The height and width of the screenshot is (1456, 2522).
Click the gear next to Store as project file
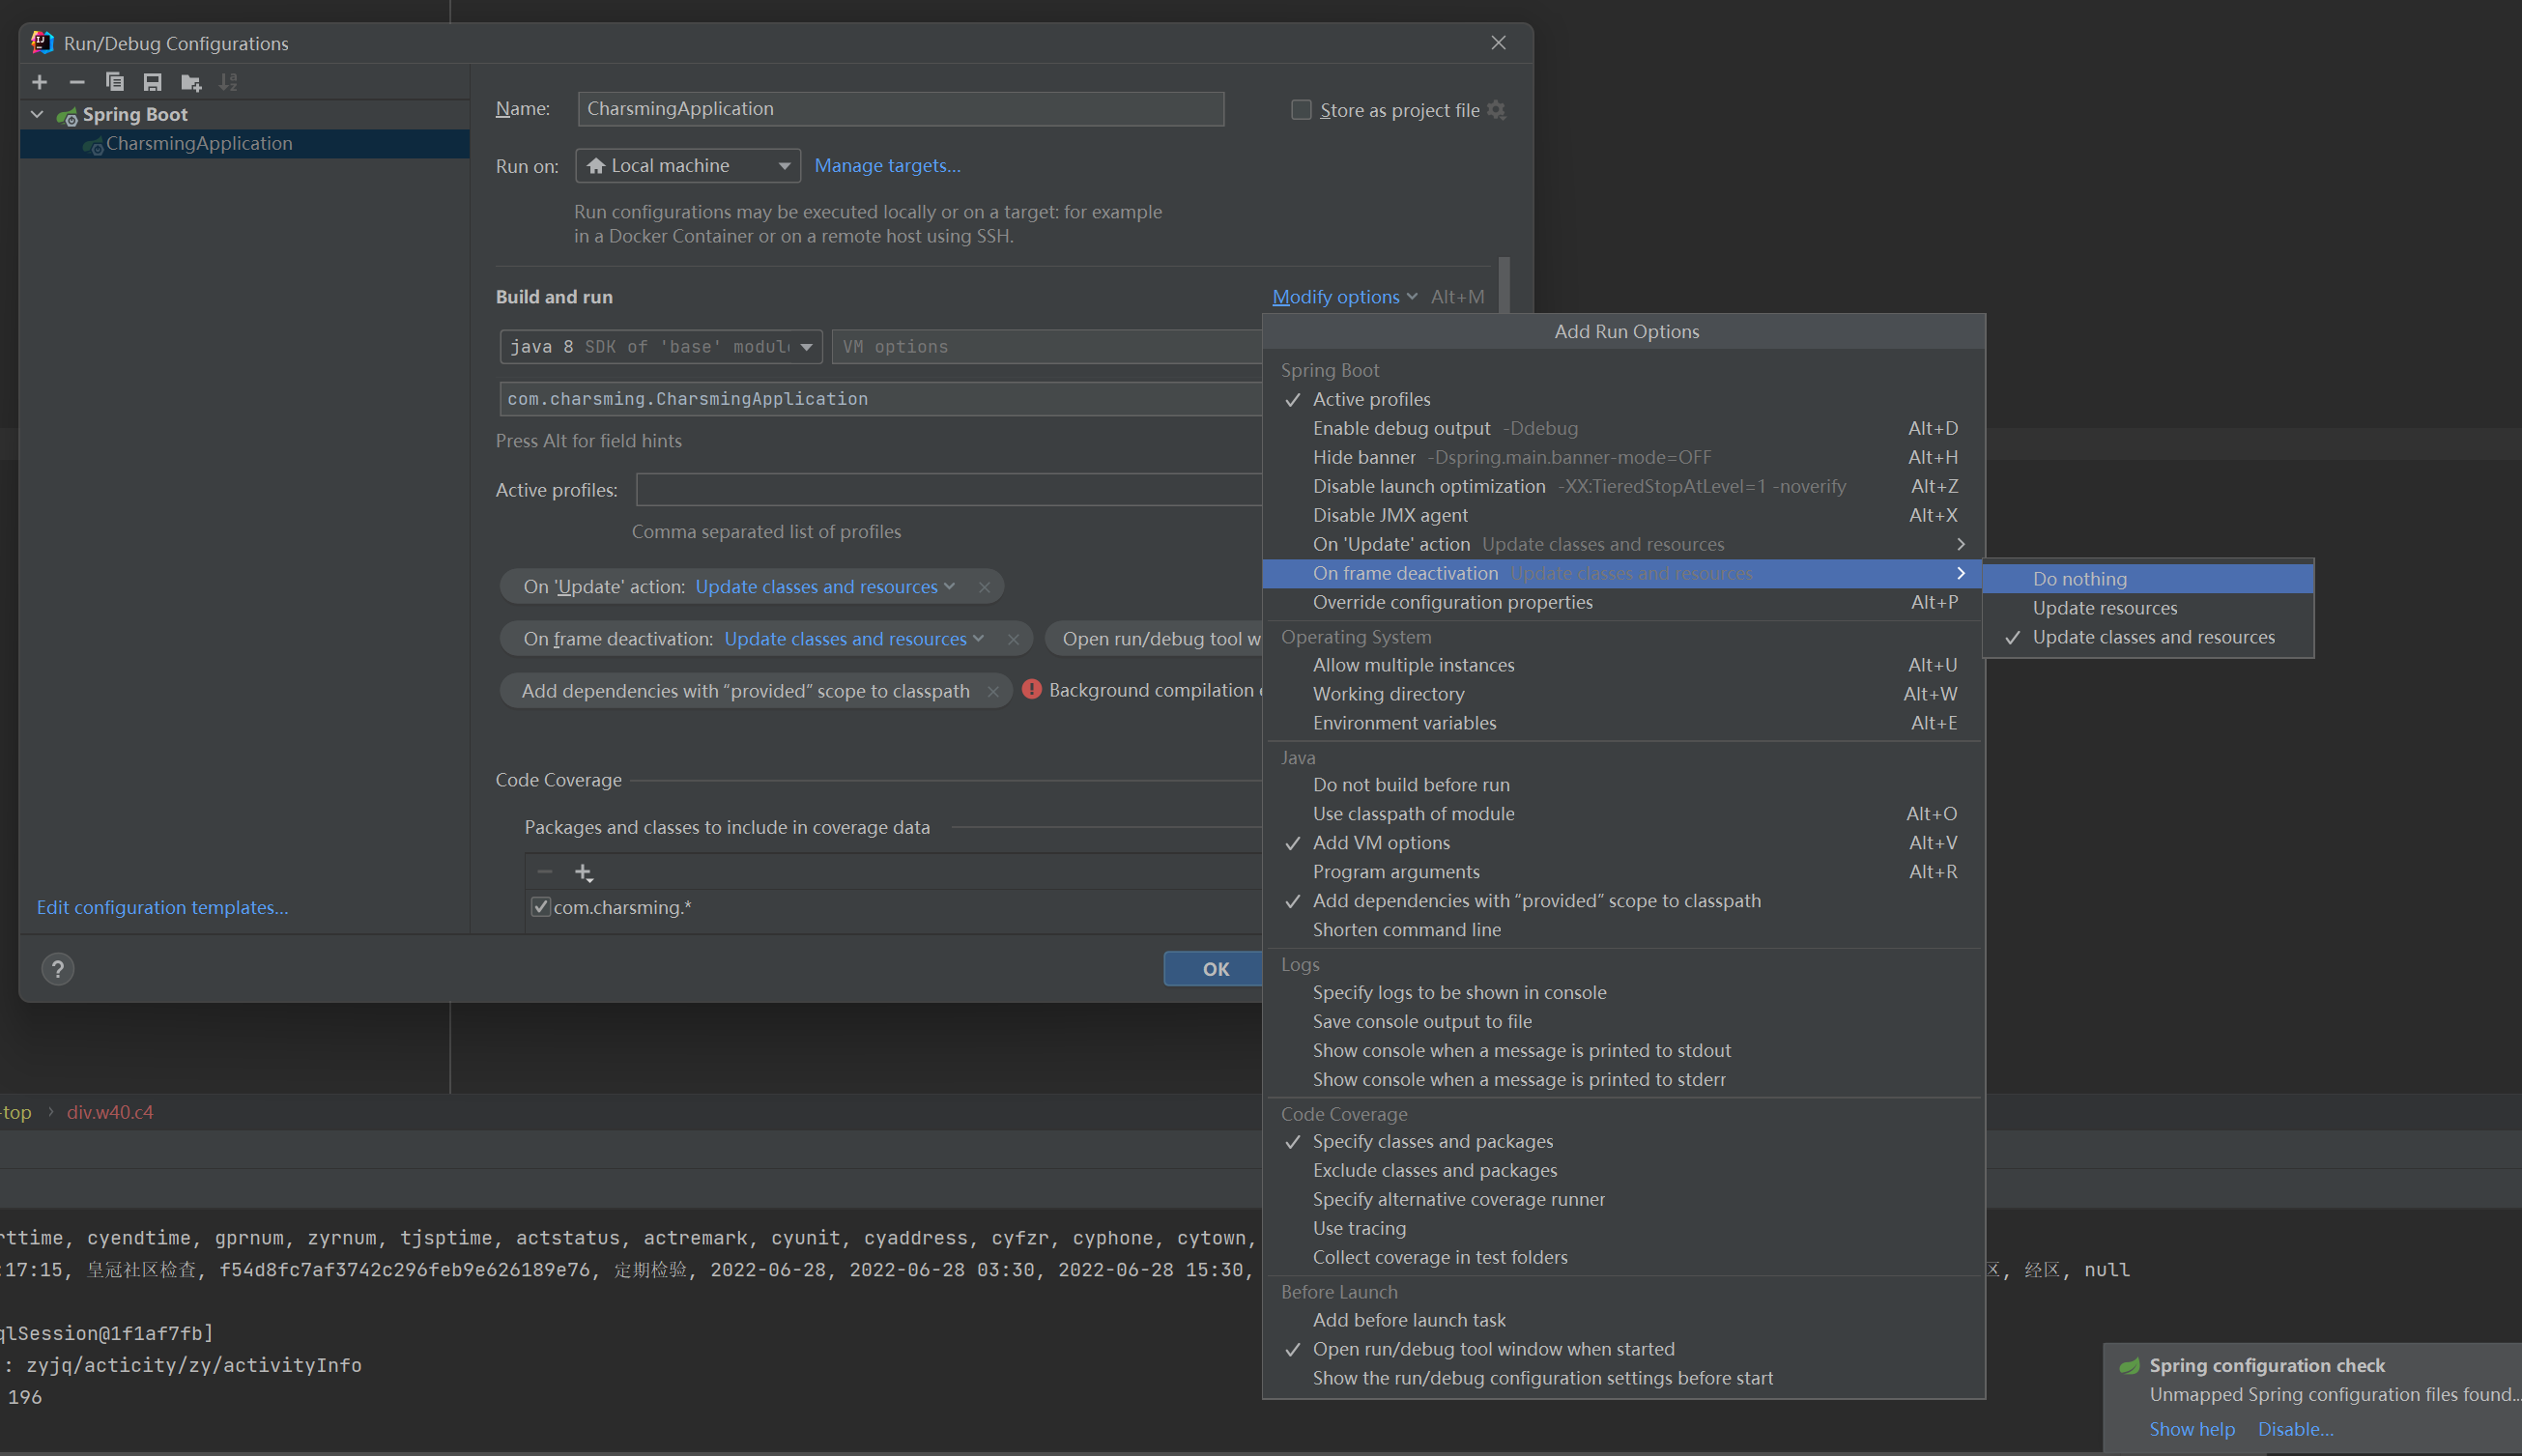[1496, 110]
